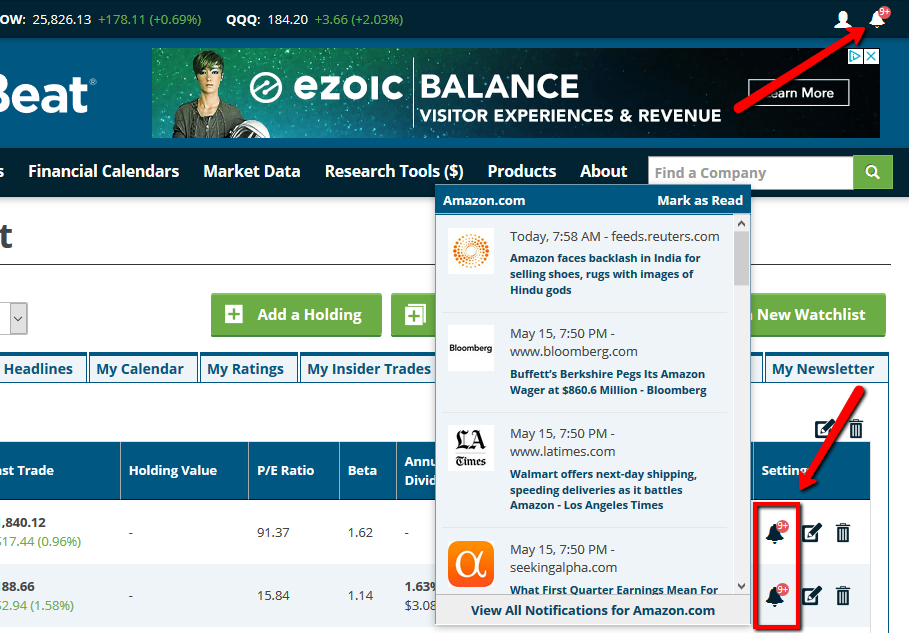
Task: Open Buffett's Berkshire Amazon wager headline
Action: tap(608, 382)
